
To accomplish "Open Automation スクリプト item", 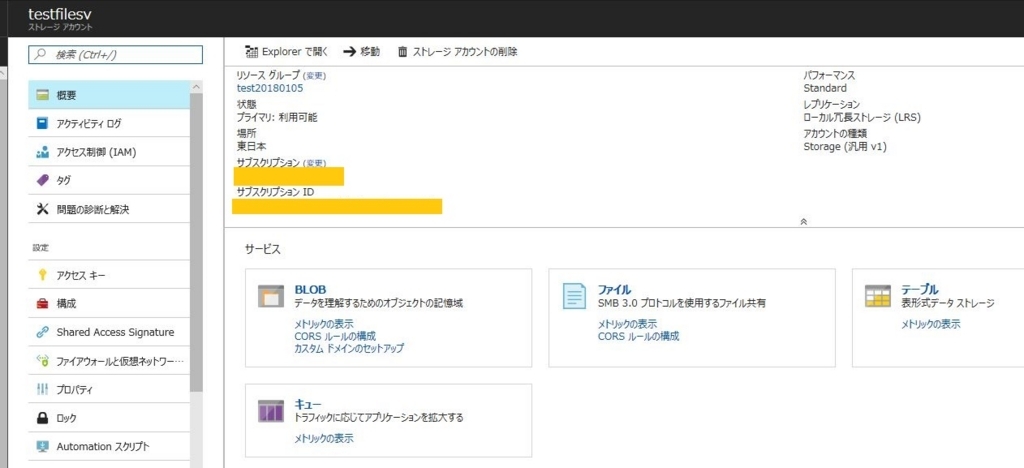I will (109, 446).
